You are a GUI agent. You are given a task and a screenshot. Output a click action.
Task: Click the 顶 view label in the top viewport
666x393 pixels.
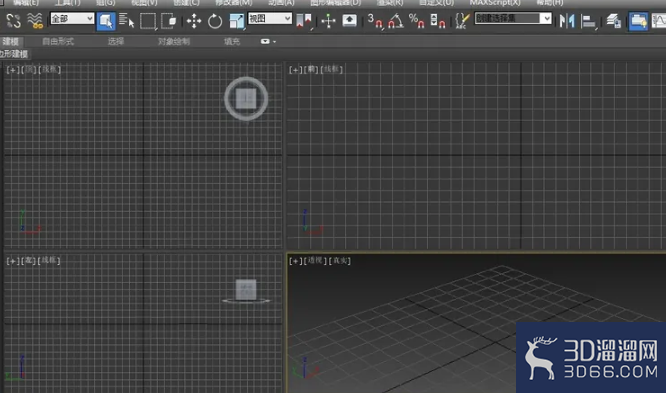(29, 69)
